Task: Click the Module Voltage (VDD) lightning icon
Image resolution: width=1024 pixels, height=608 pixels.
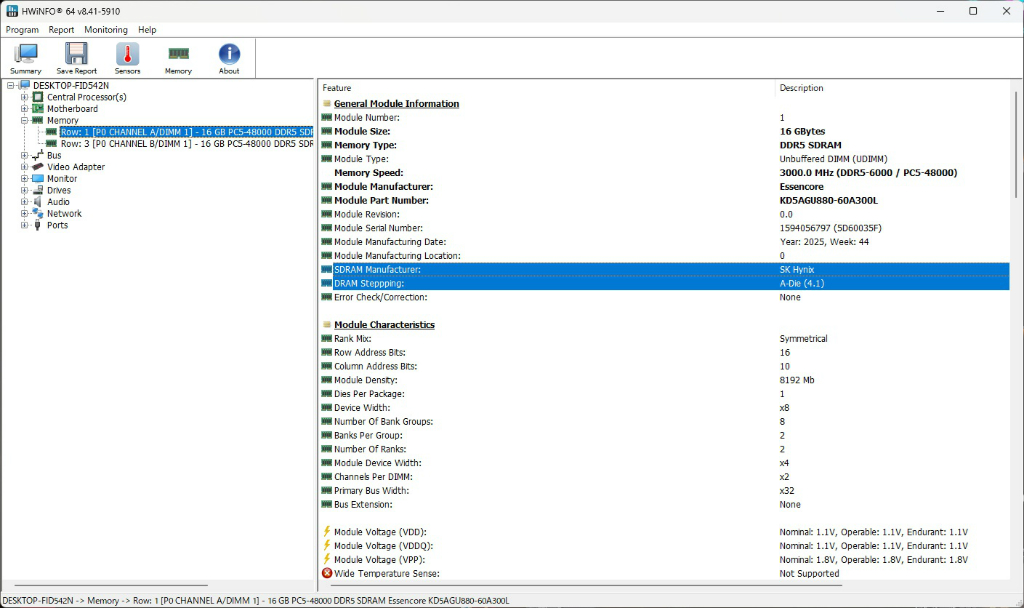Action: point(327,532)
